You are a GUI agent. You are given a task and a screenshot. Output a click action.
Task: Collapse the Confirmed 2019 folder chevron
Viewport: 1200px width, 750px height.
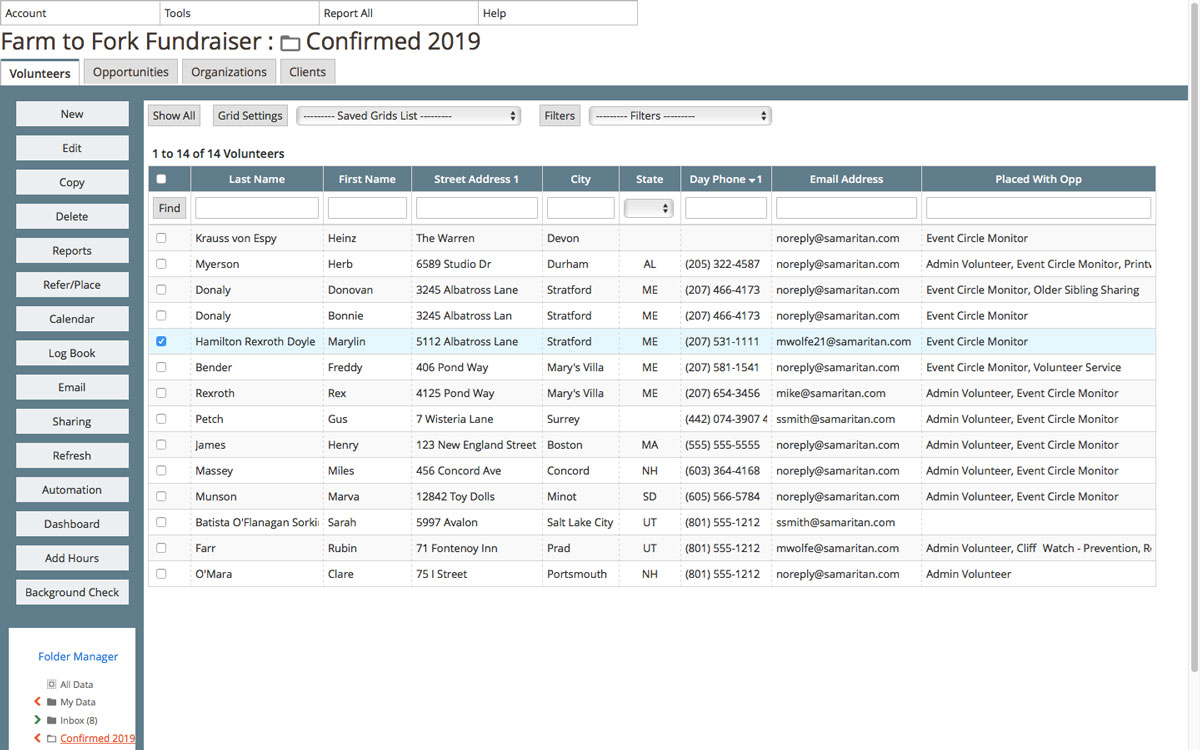pyautogui.click(x=38, y=738)
